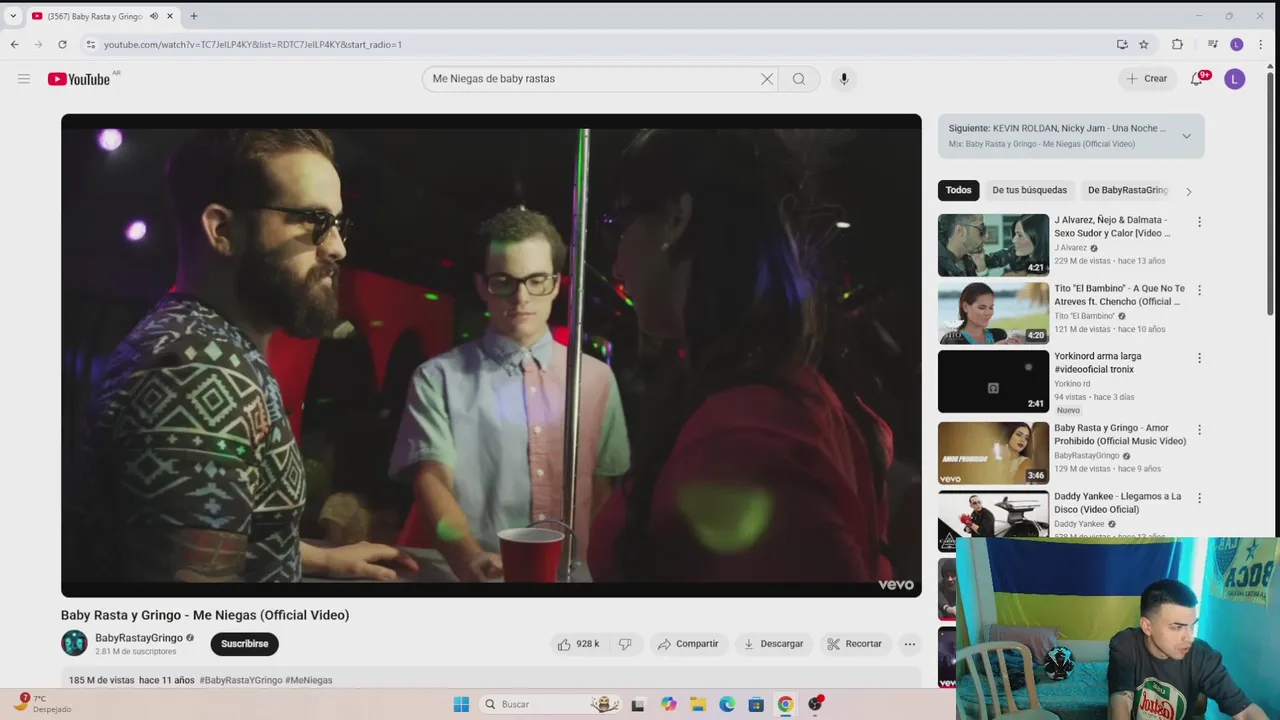Open Microsoft Edge from taskbar
This screenshot has height=720, width=1280.
click(x=727, y=704)
